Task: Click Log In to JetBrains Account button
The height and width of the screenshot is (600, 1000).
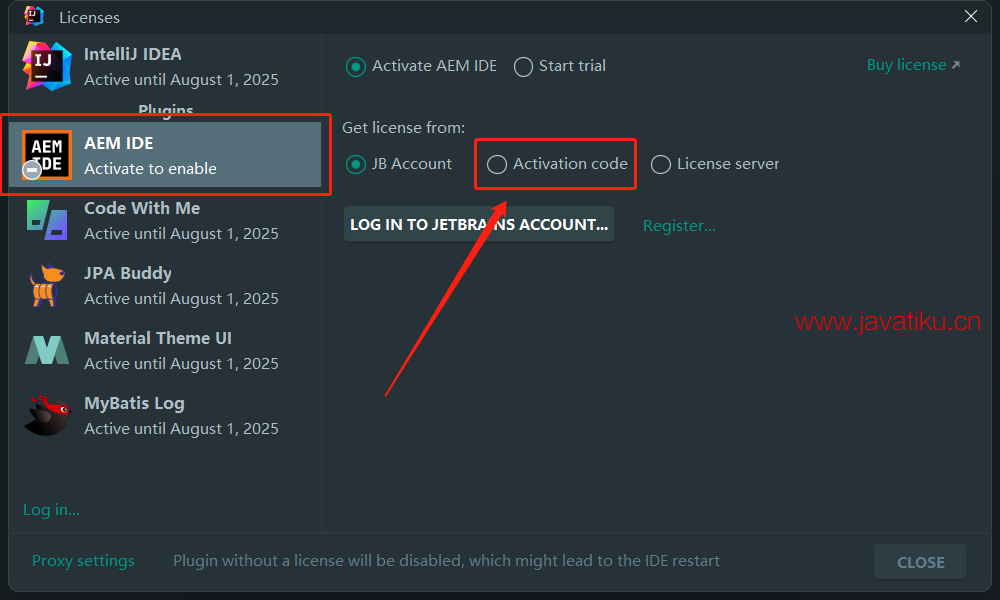Action: click(479, 224)
